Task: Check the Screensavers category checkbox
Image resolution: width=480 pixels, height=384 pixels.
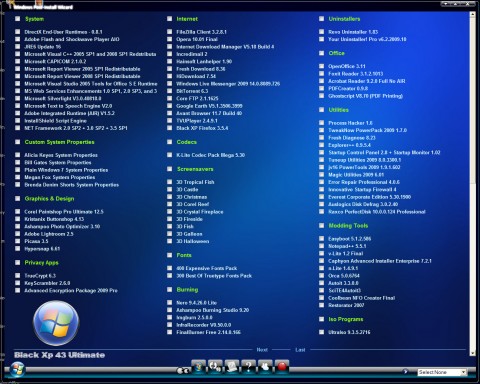Action: point(170,169)
